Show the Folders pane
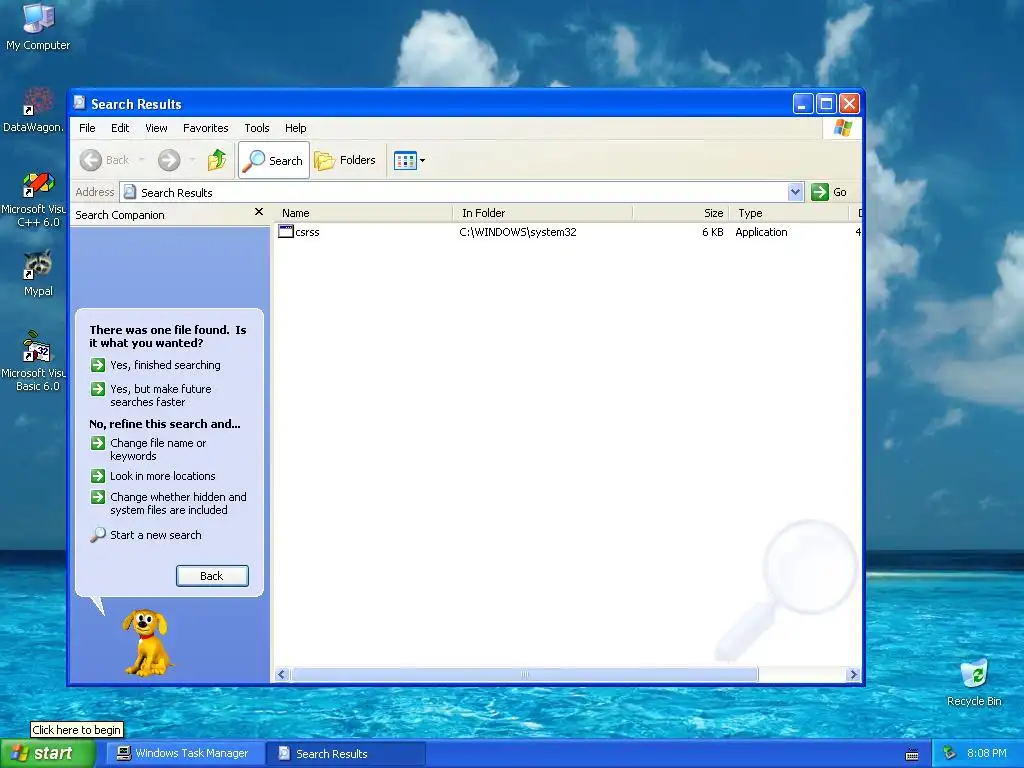The width and height of the screenshot is (1024, 768). pos(345,160)
